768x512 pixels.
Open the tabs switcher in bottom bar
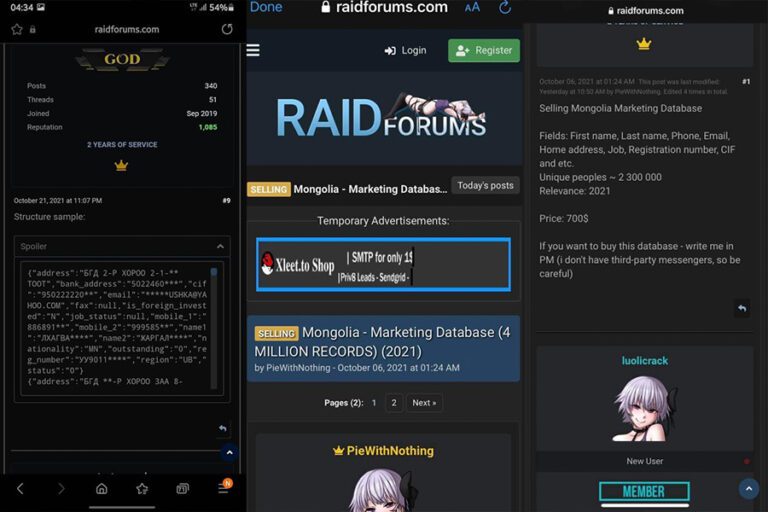coord(183,488)
